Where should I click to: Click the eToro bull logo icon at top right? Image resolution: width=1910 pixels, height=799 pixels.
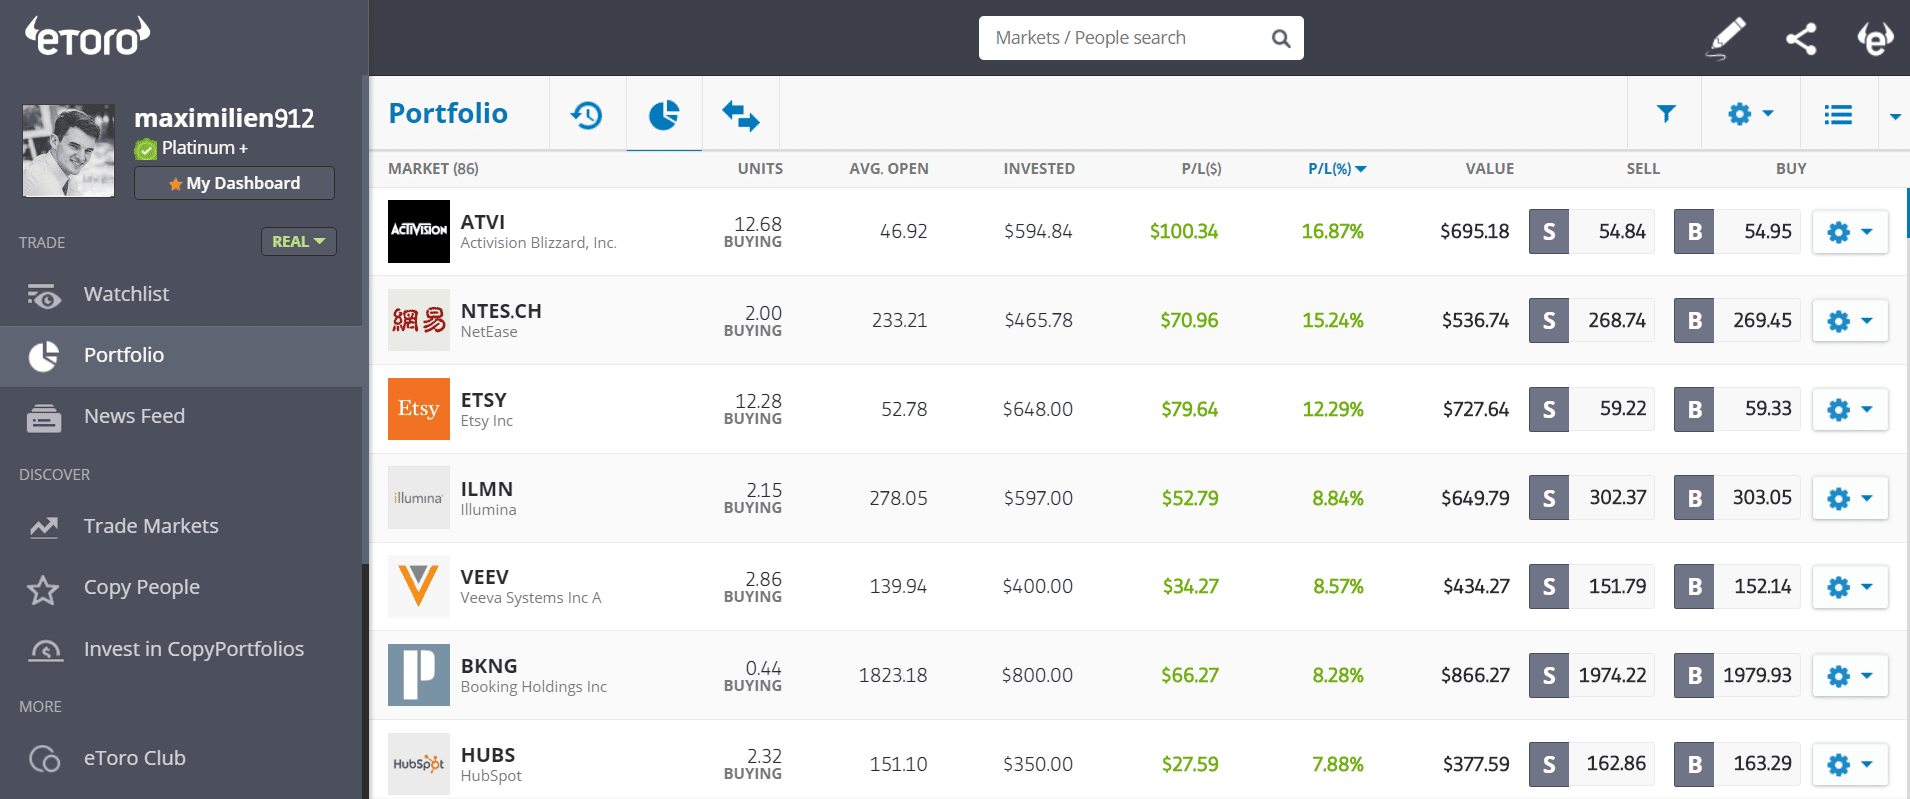1875,38
